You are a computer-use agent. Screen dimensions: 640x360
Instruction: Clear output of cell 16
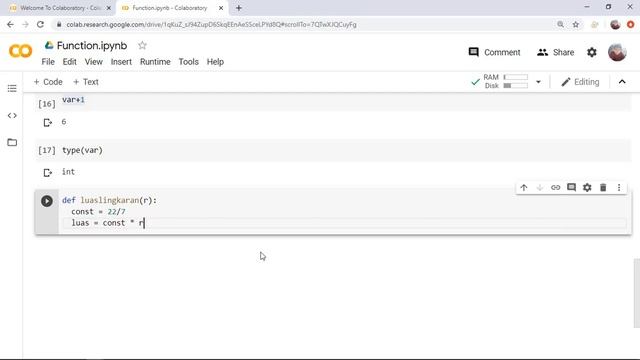[x=48, y=122]
